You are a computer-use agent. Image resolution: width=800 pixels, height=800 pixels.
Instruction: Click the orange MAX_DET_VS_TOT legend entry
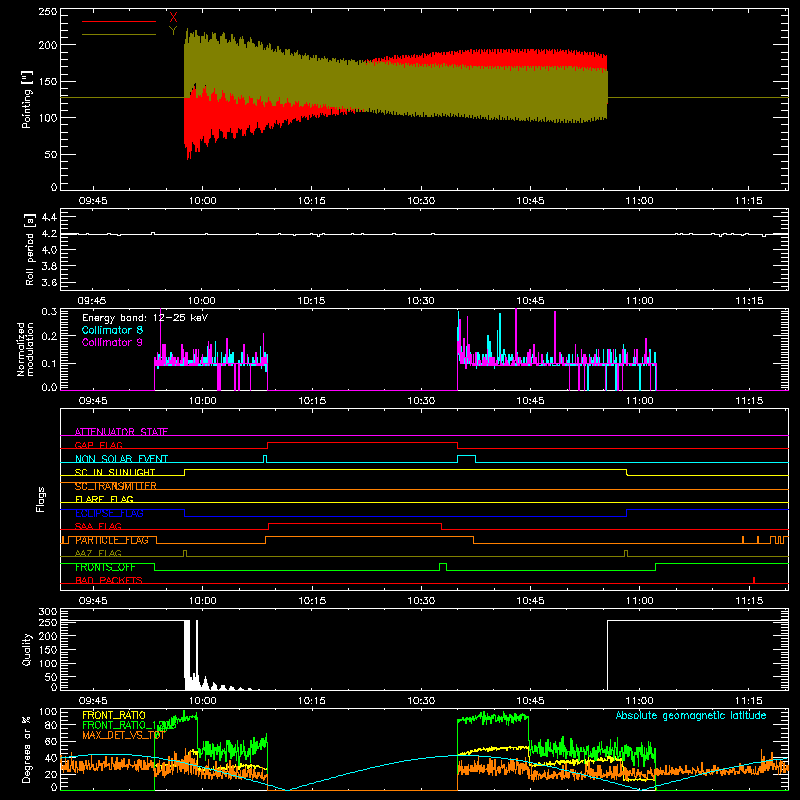coord(123,735)
